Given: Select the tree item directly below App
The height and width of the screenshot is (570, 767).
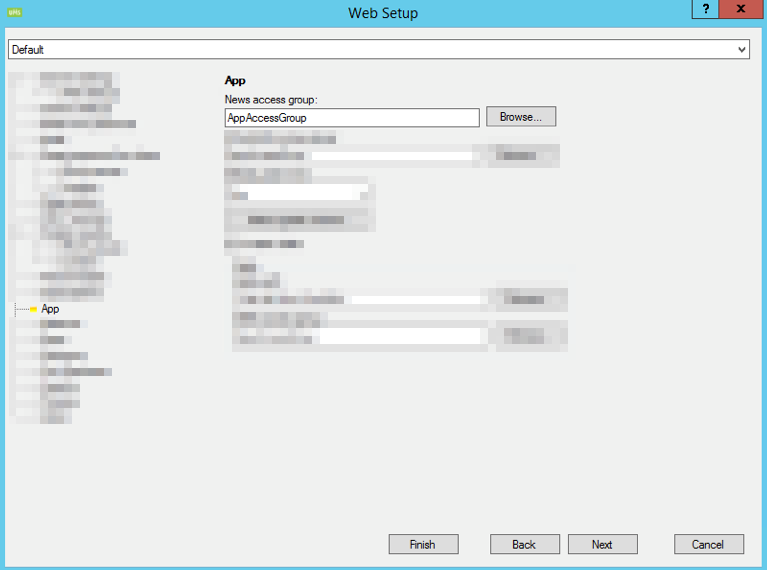Looking at the screenshot, I should (62, 324).
